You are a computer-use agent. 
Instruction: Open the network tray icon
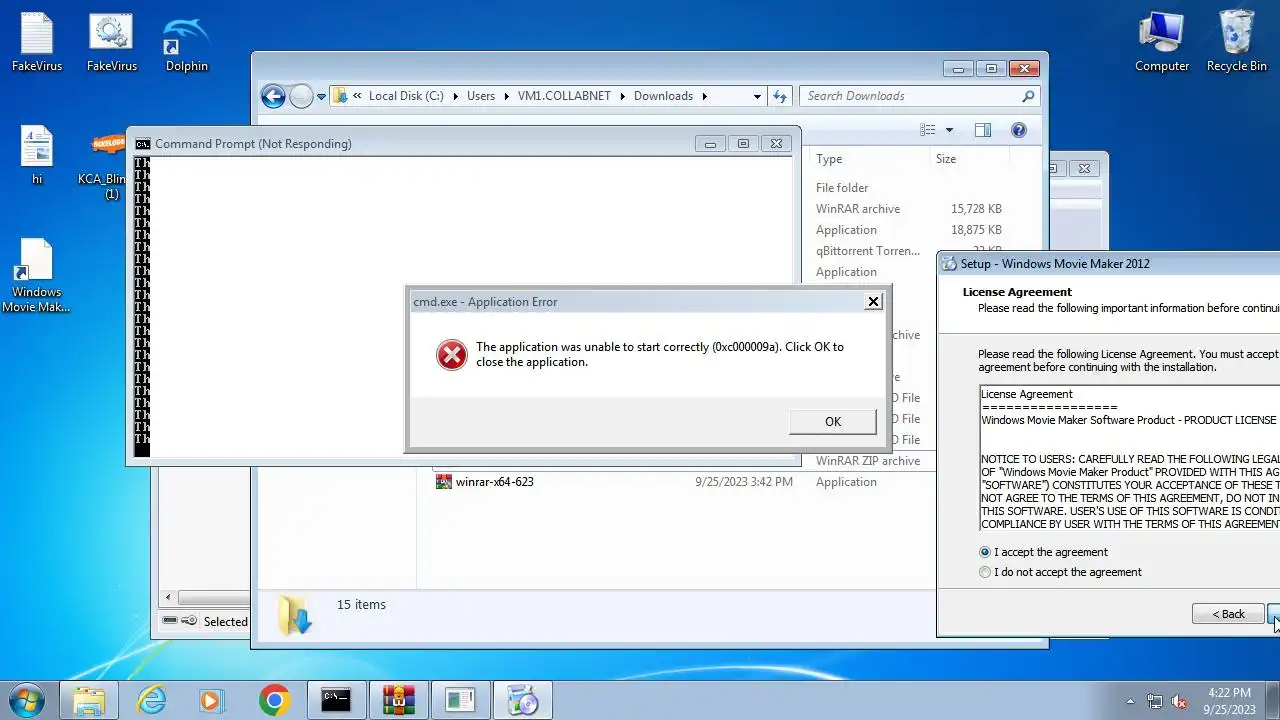coord(1155,701)
